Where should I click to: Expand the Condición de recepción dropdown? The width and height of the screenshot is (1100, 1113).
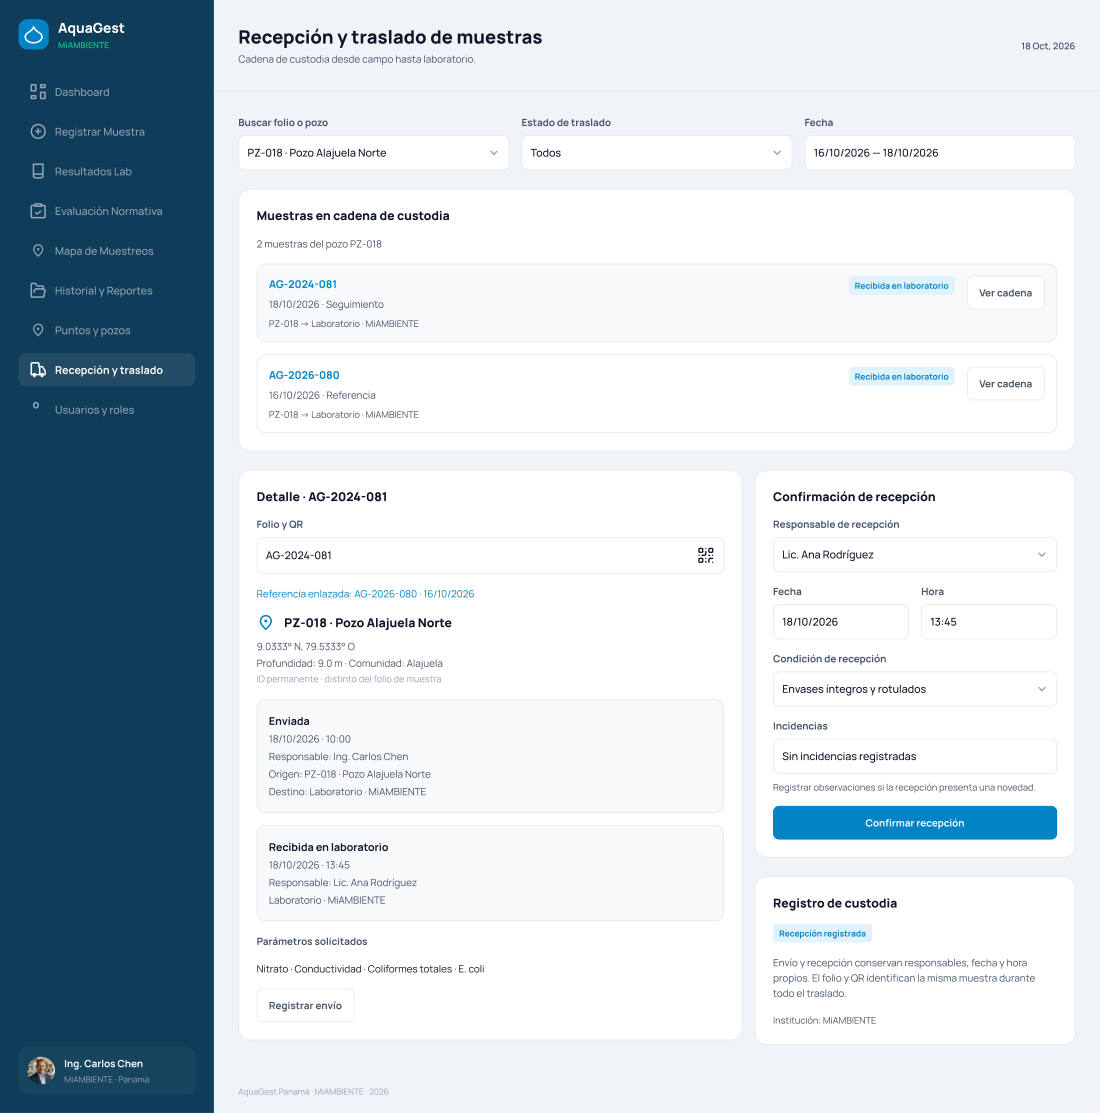[x=915, y=689]
